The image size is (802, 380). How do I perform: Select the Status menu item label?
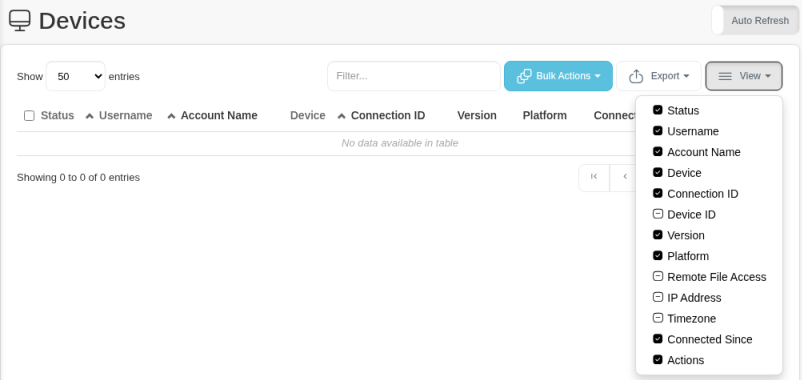pos(683,110)
